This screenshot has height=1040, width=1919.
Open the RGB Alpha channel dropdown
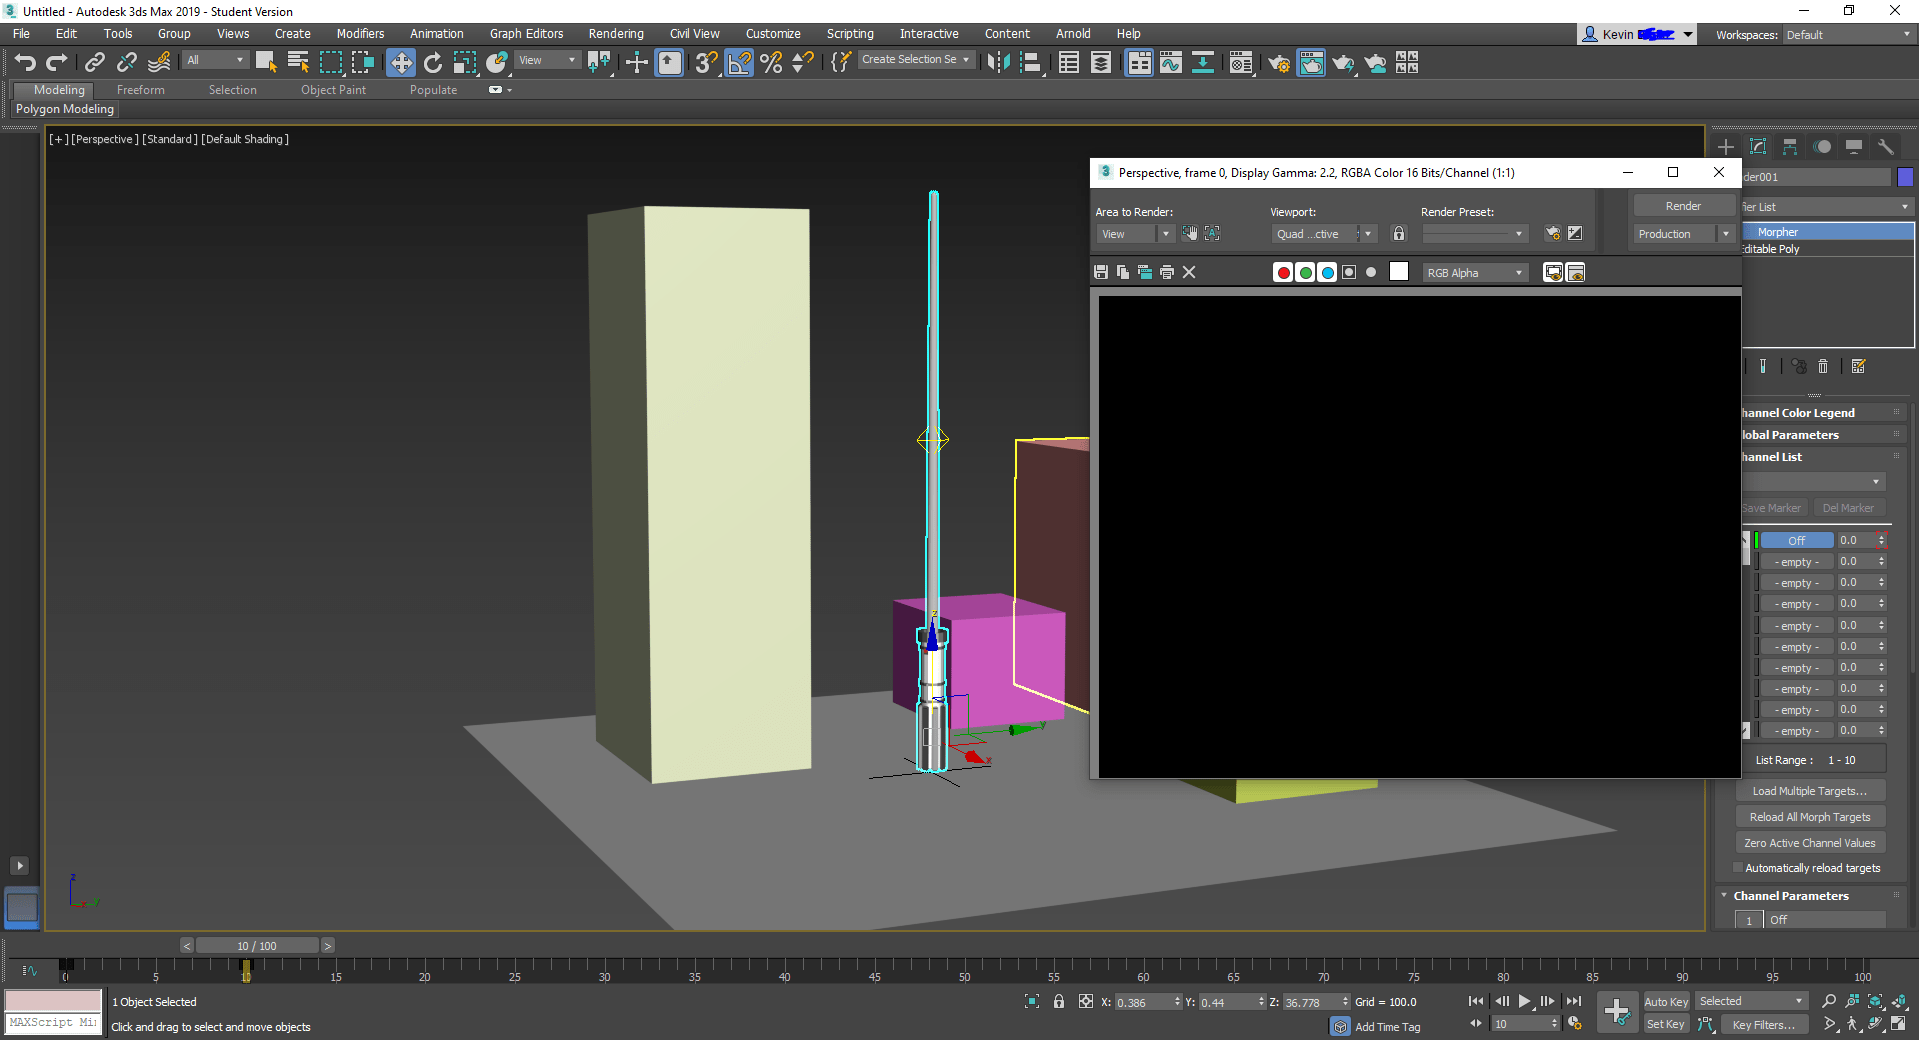click(x=1475, y=272)
